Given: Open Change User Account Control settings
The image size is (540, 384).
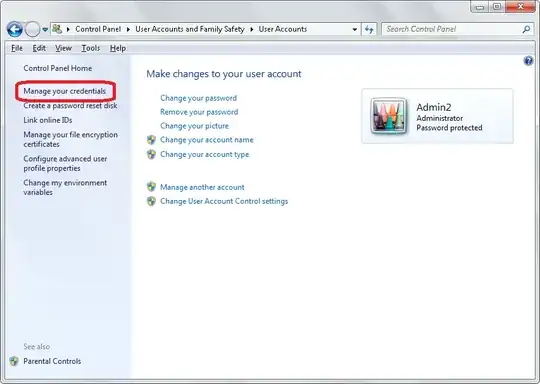Looking at the screenshot, I should click(x=224, y=201).
